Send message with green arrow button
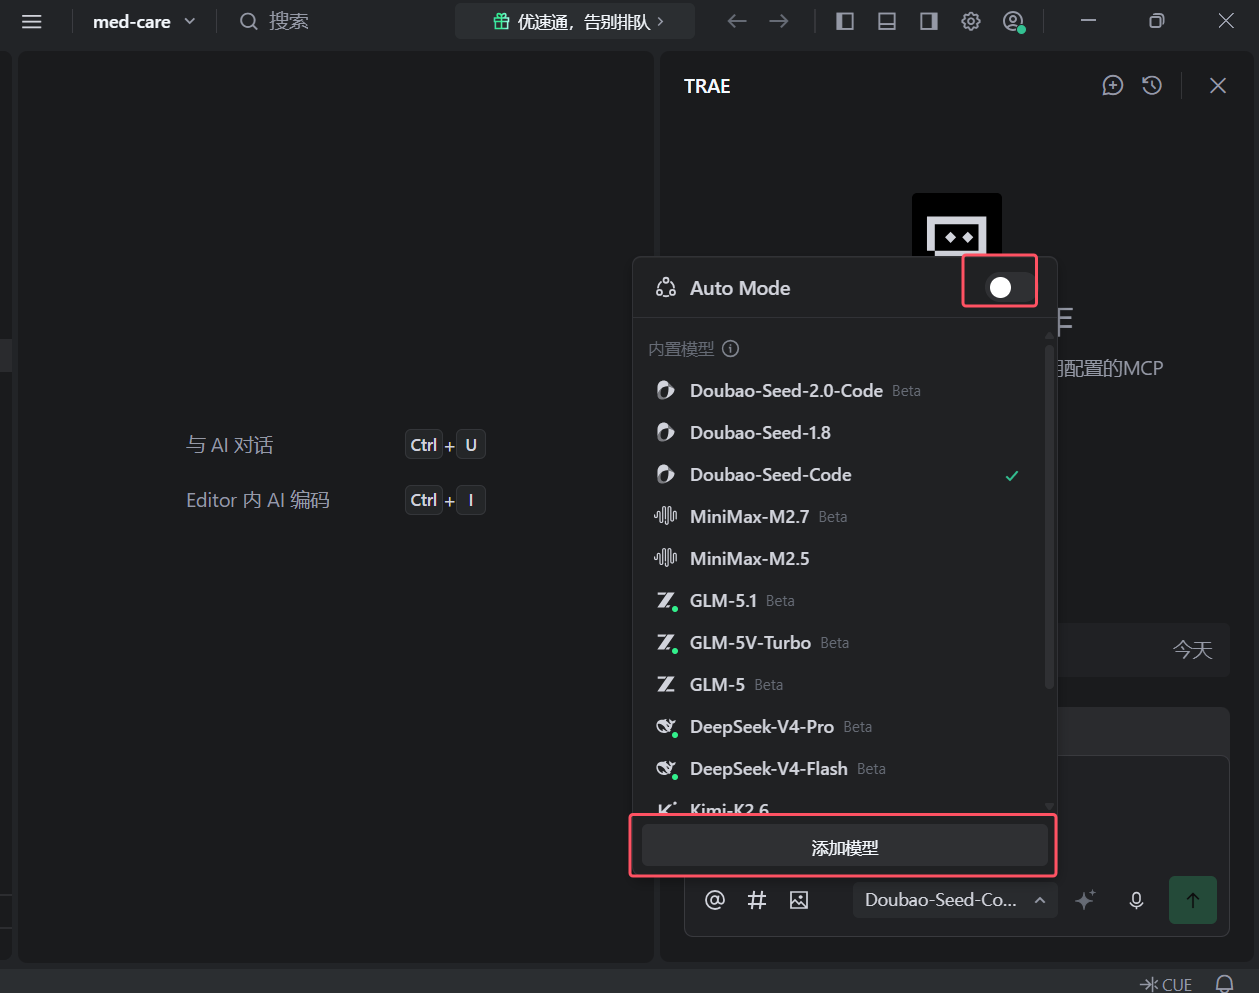 click(x=1193, y=900)
